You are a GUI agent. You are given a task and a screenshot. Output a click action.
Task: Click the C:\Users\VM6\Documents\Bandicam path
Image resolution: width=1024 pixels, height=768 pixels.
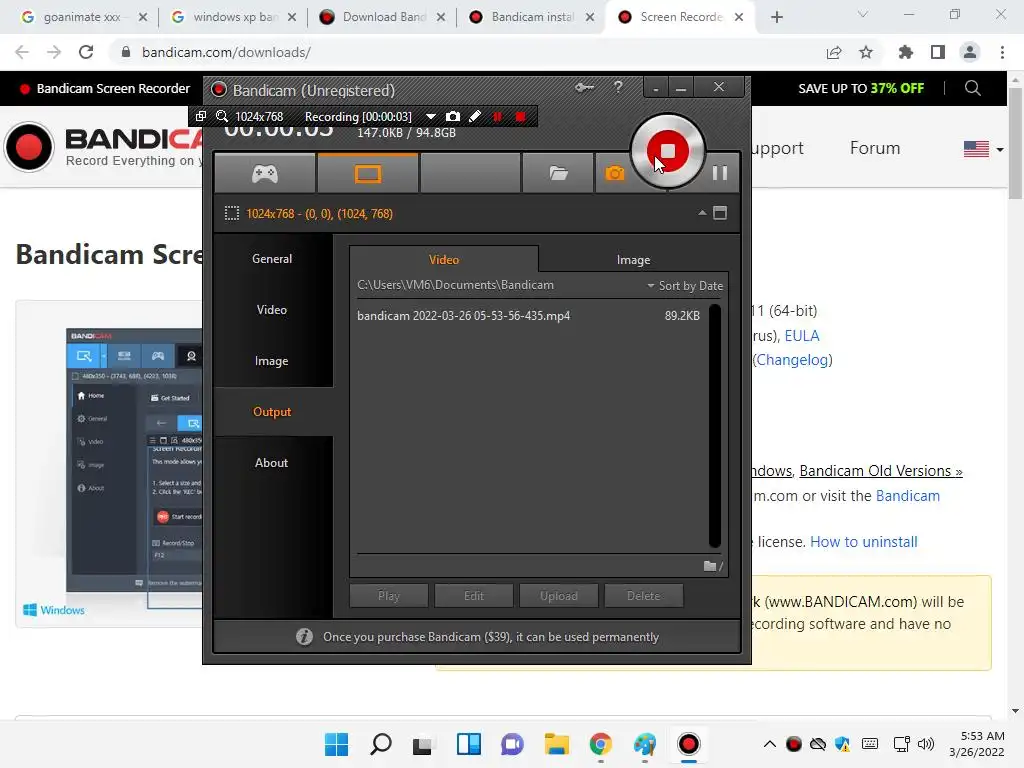(455, 285)
